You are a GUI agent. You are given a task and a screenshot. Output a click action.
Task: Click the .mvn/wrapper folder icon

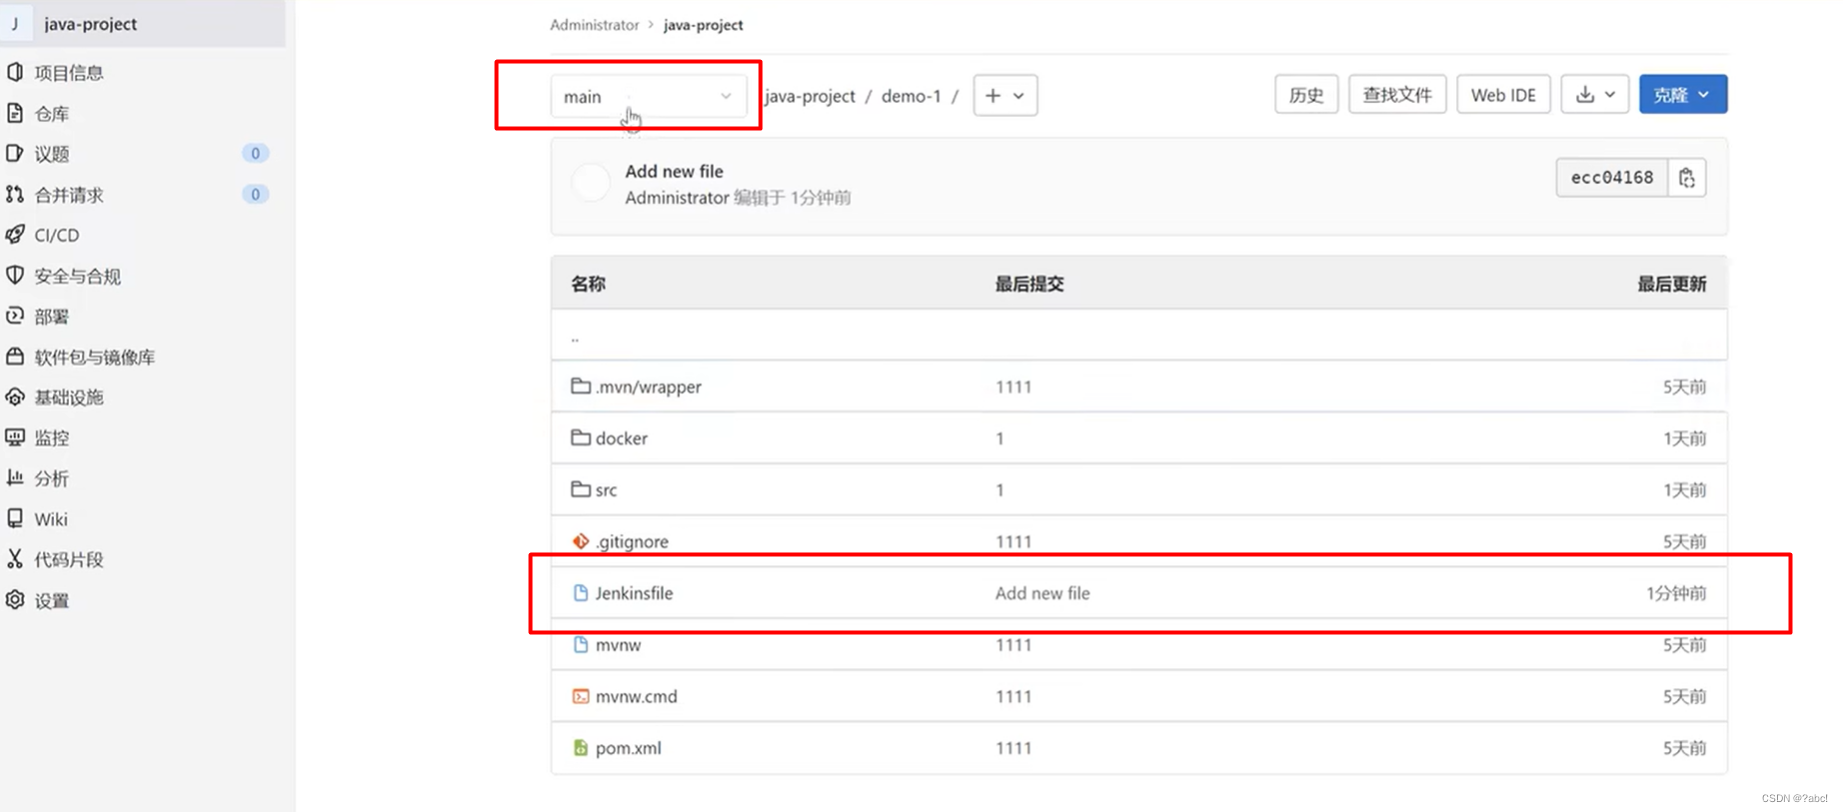pyautogui.click(x=580, y=385)
